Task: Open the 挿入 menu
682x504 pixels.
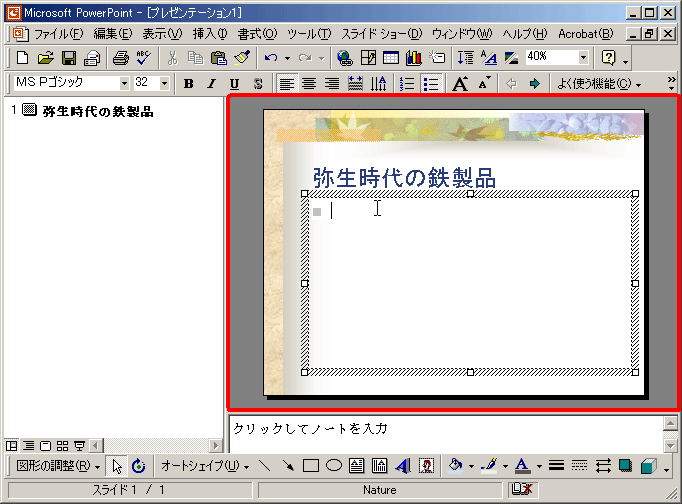Action: [210, 34]
